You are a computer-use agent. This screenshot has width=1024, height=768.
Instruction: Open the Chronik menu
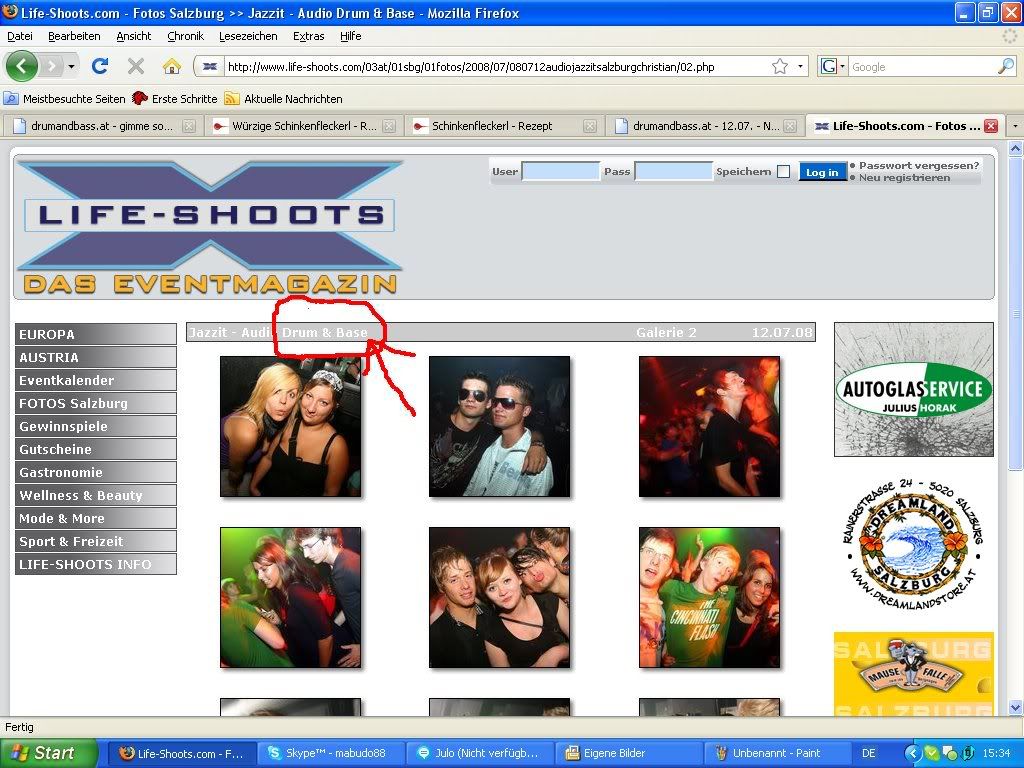(x=185, y=36)
